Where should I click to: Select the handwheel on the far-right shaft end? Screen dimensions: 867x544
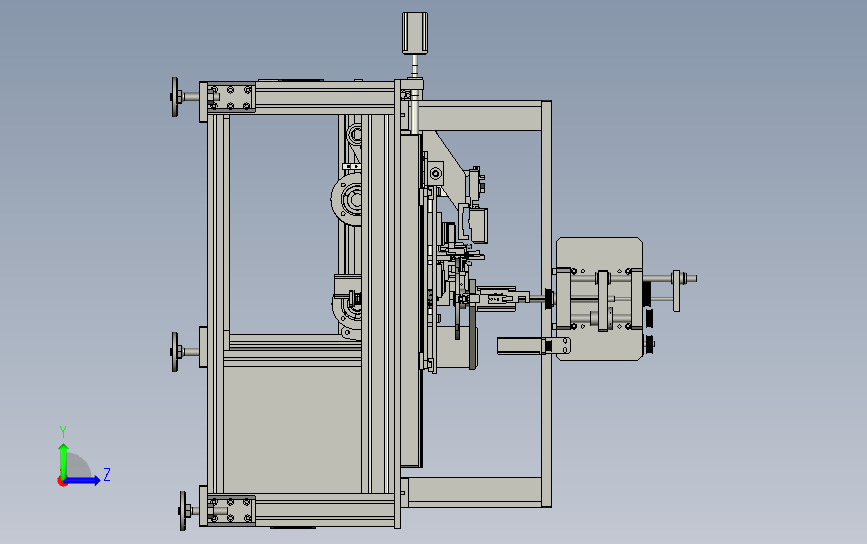tap(676, 291)
